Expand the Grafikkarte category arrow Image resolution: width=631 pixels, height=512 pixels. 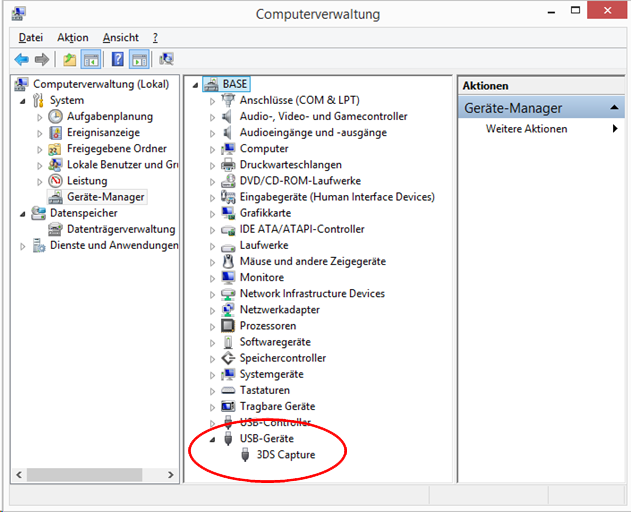tap(212, 214)
